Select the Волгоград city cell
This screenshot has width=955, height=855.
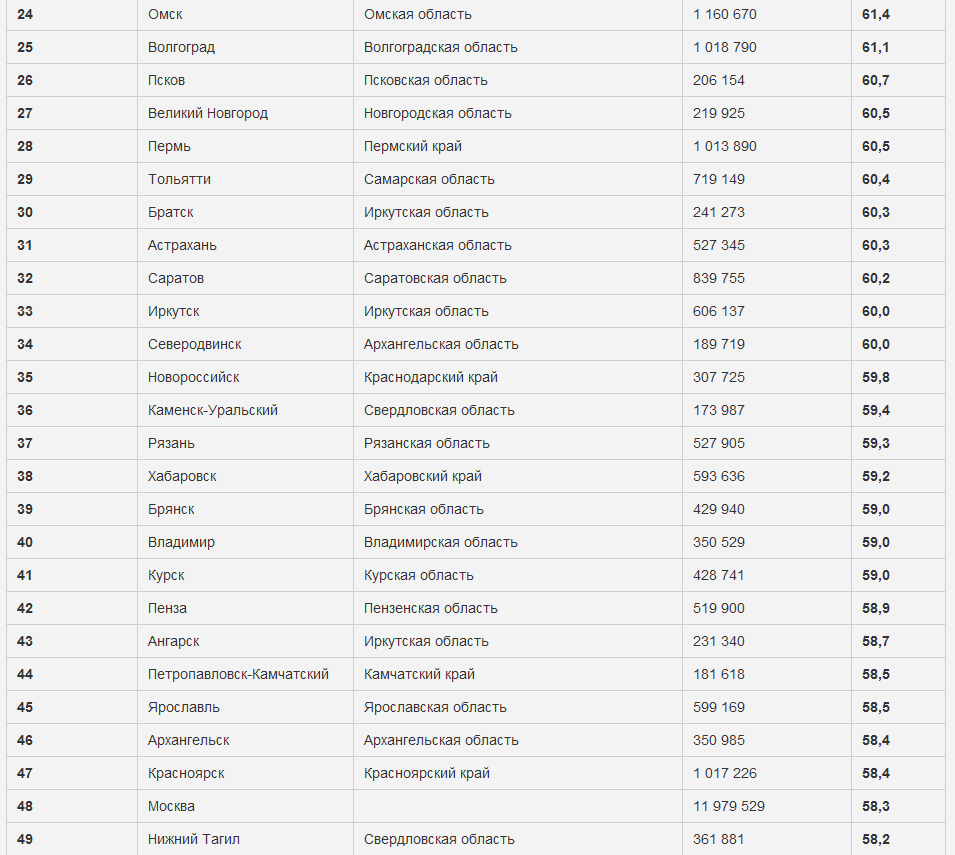coord(181,47)
